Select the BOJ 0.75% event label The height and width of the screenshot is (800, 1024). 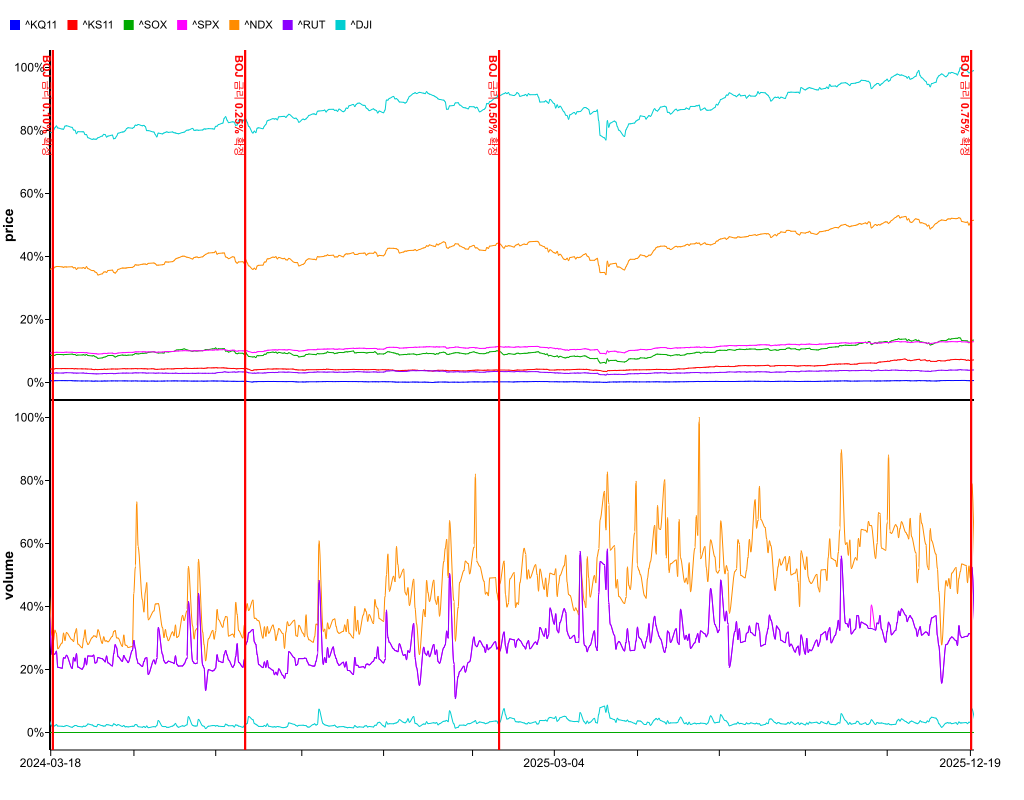click(x=965, y=107)
